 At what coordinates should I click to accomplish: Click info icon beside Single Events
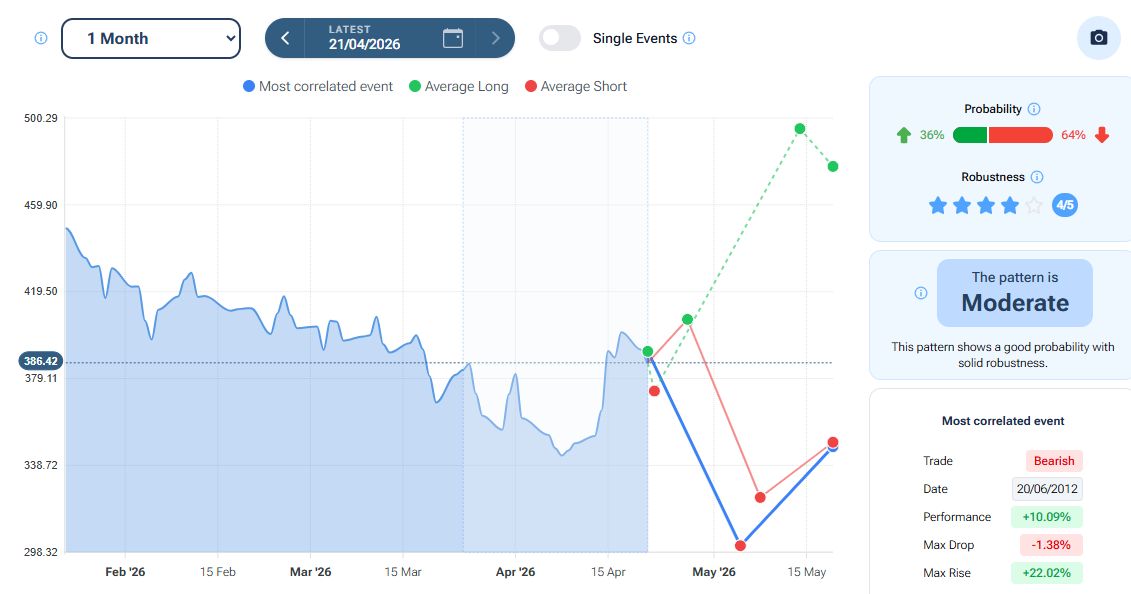(689, 39)
